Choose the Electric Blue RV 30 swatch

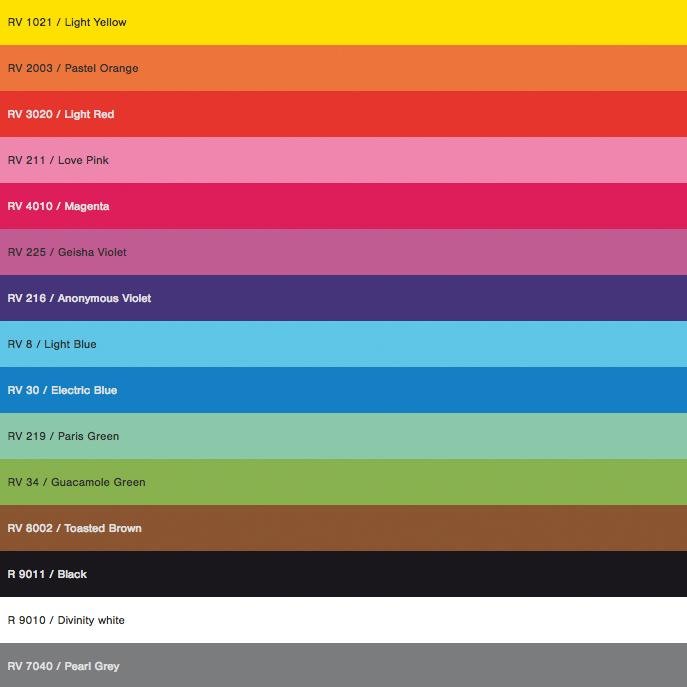[x=344, y=390]
